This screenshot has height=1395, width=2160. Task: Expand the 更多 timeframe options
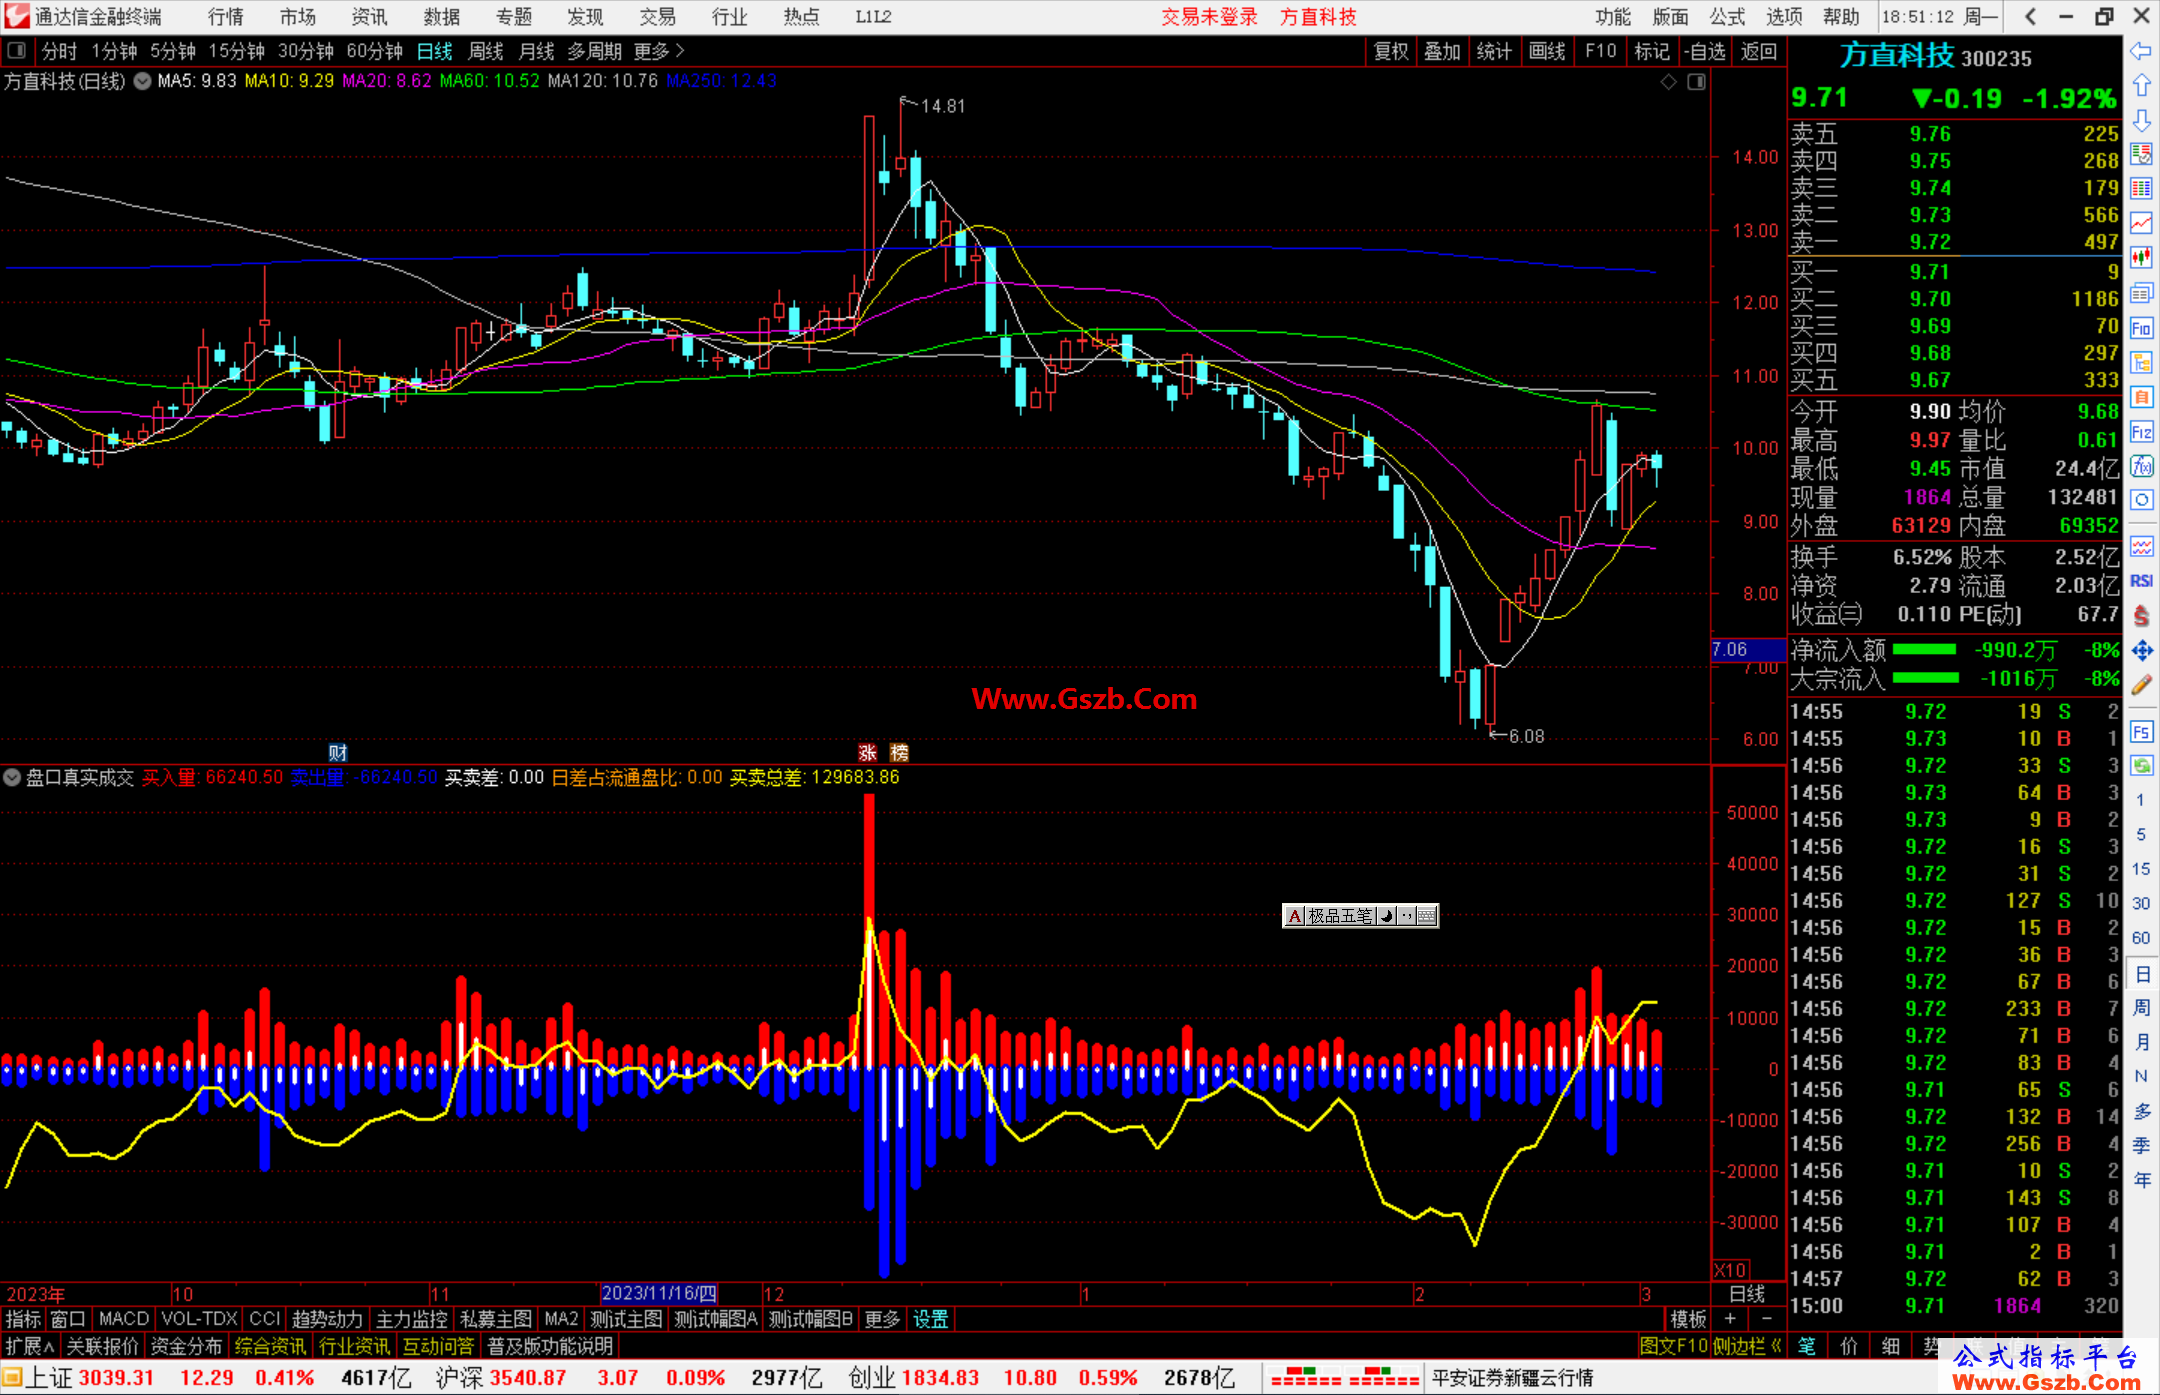pyautogui.click(x=659, y=51)
